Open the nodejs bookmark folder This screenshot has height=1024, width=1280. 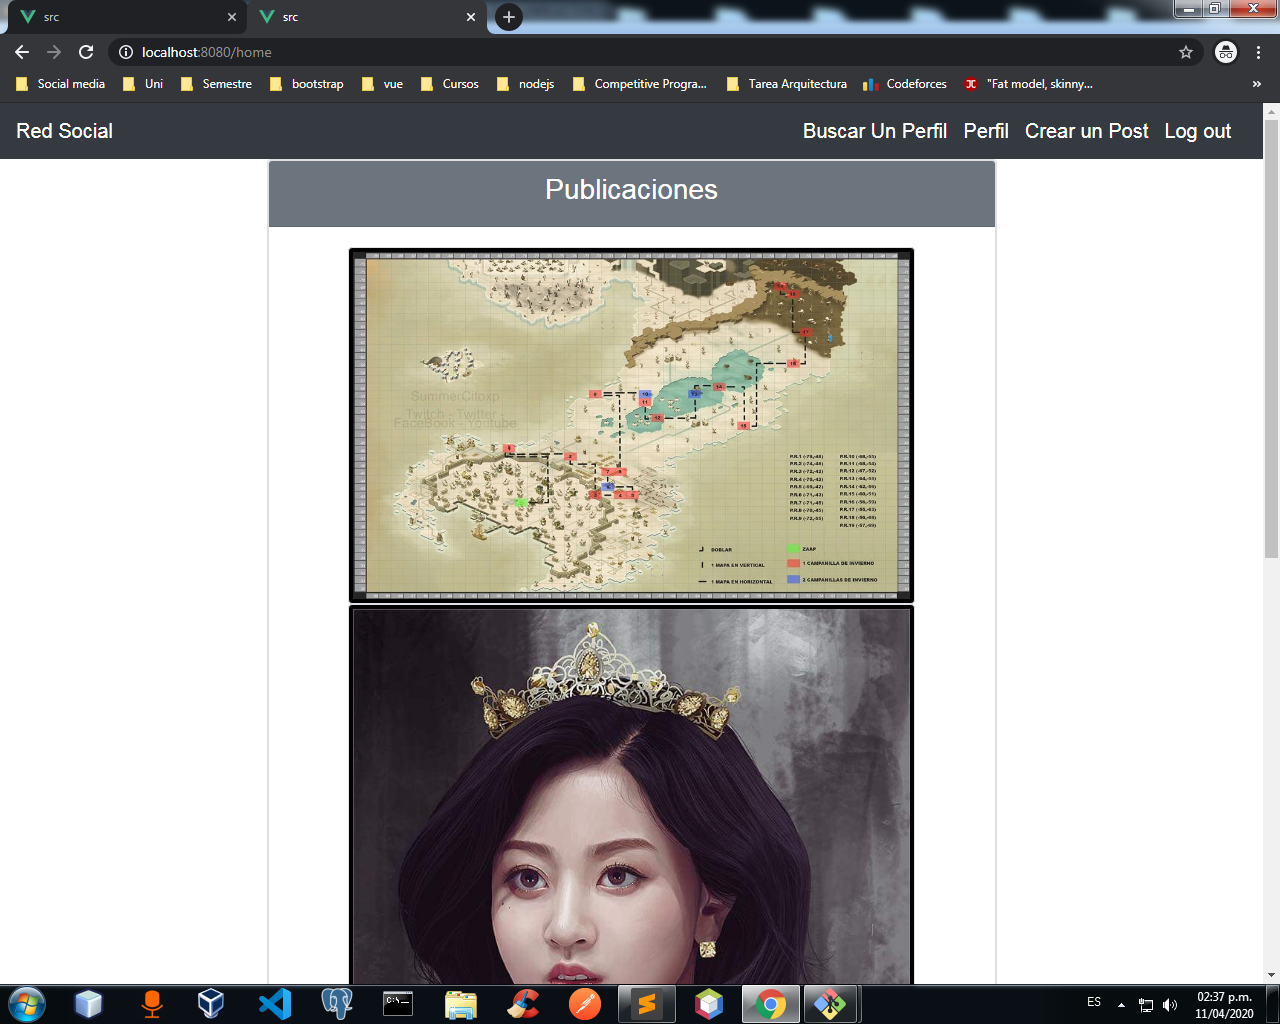click(x=525, y=84)
